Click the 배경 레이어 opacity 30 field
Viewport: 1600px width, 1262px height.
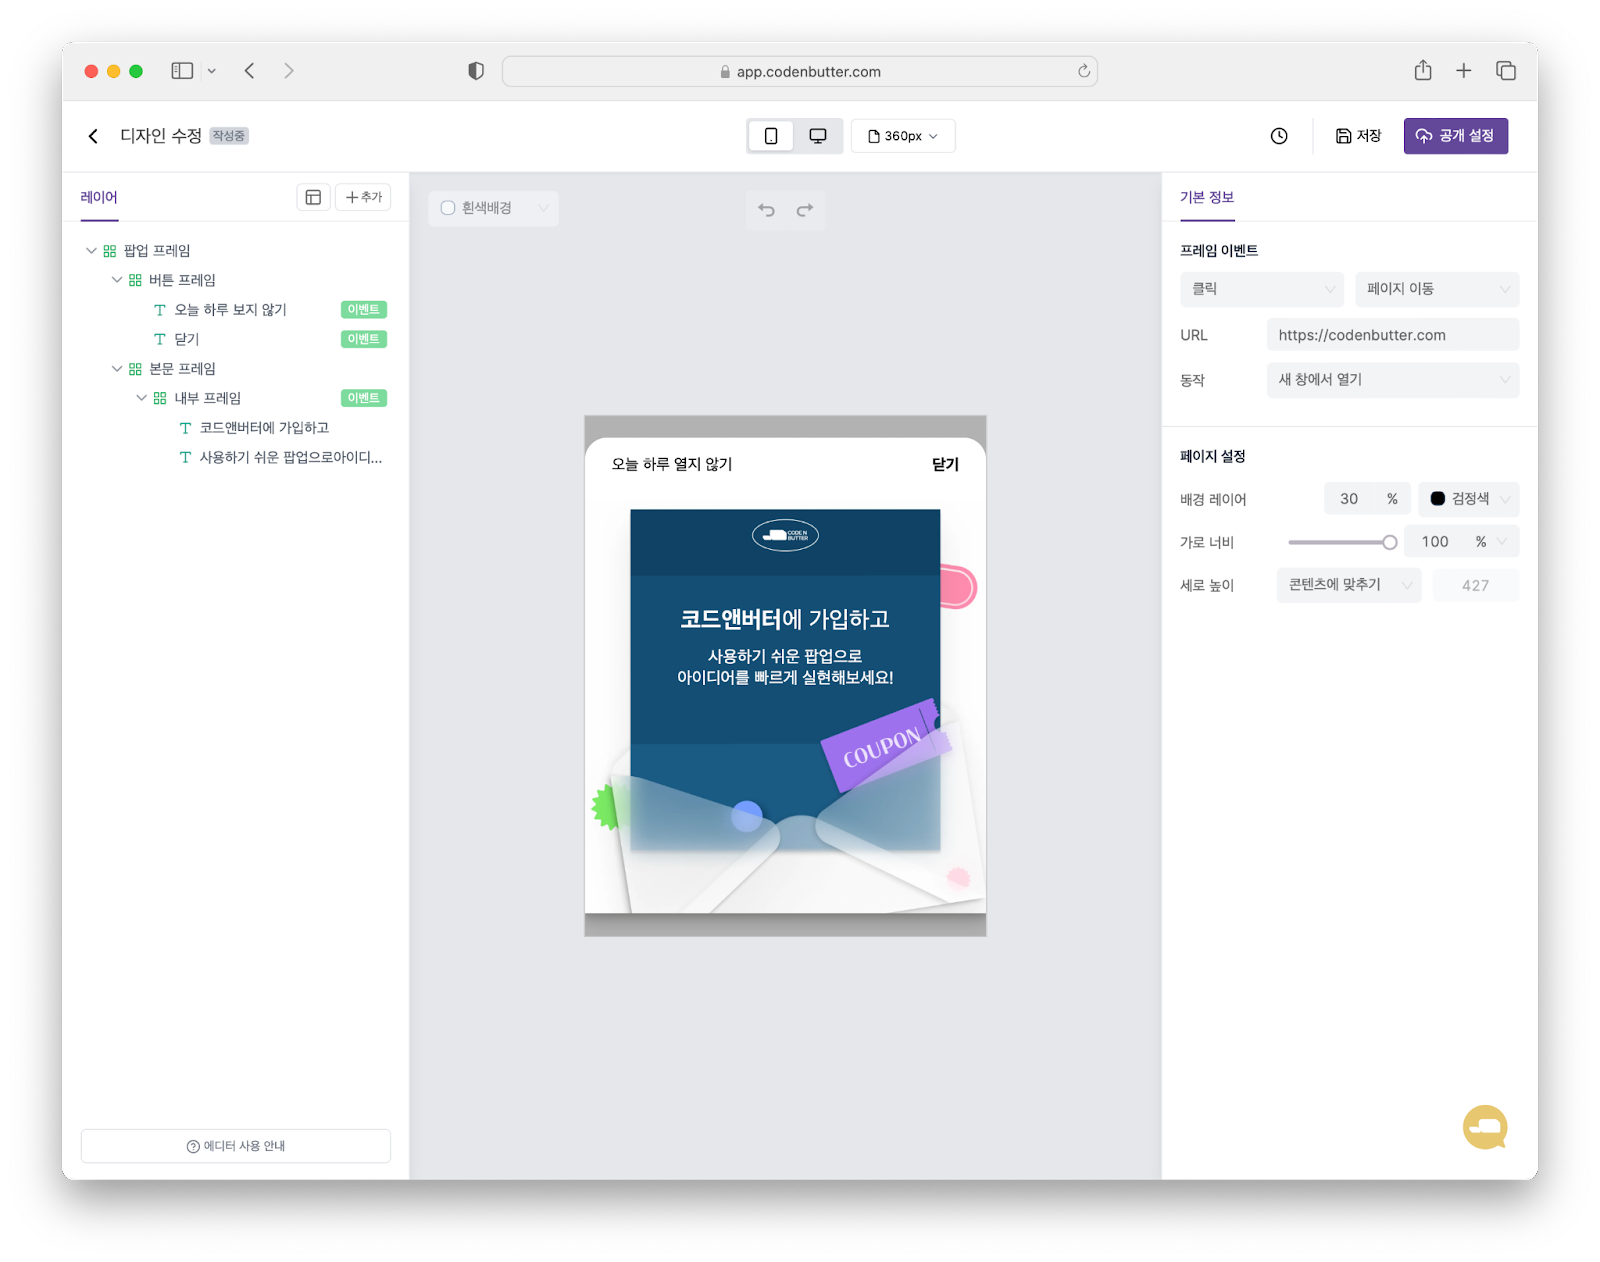point(1349,499)
